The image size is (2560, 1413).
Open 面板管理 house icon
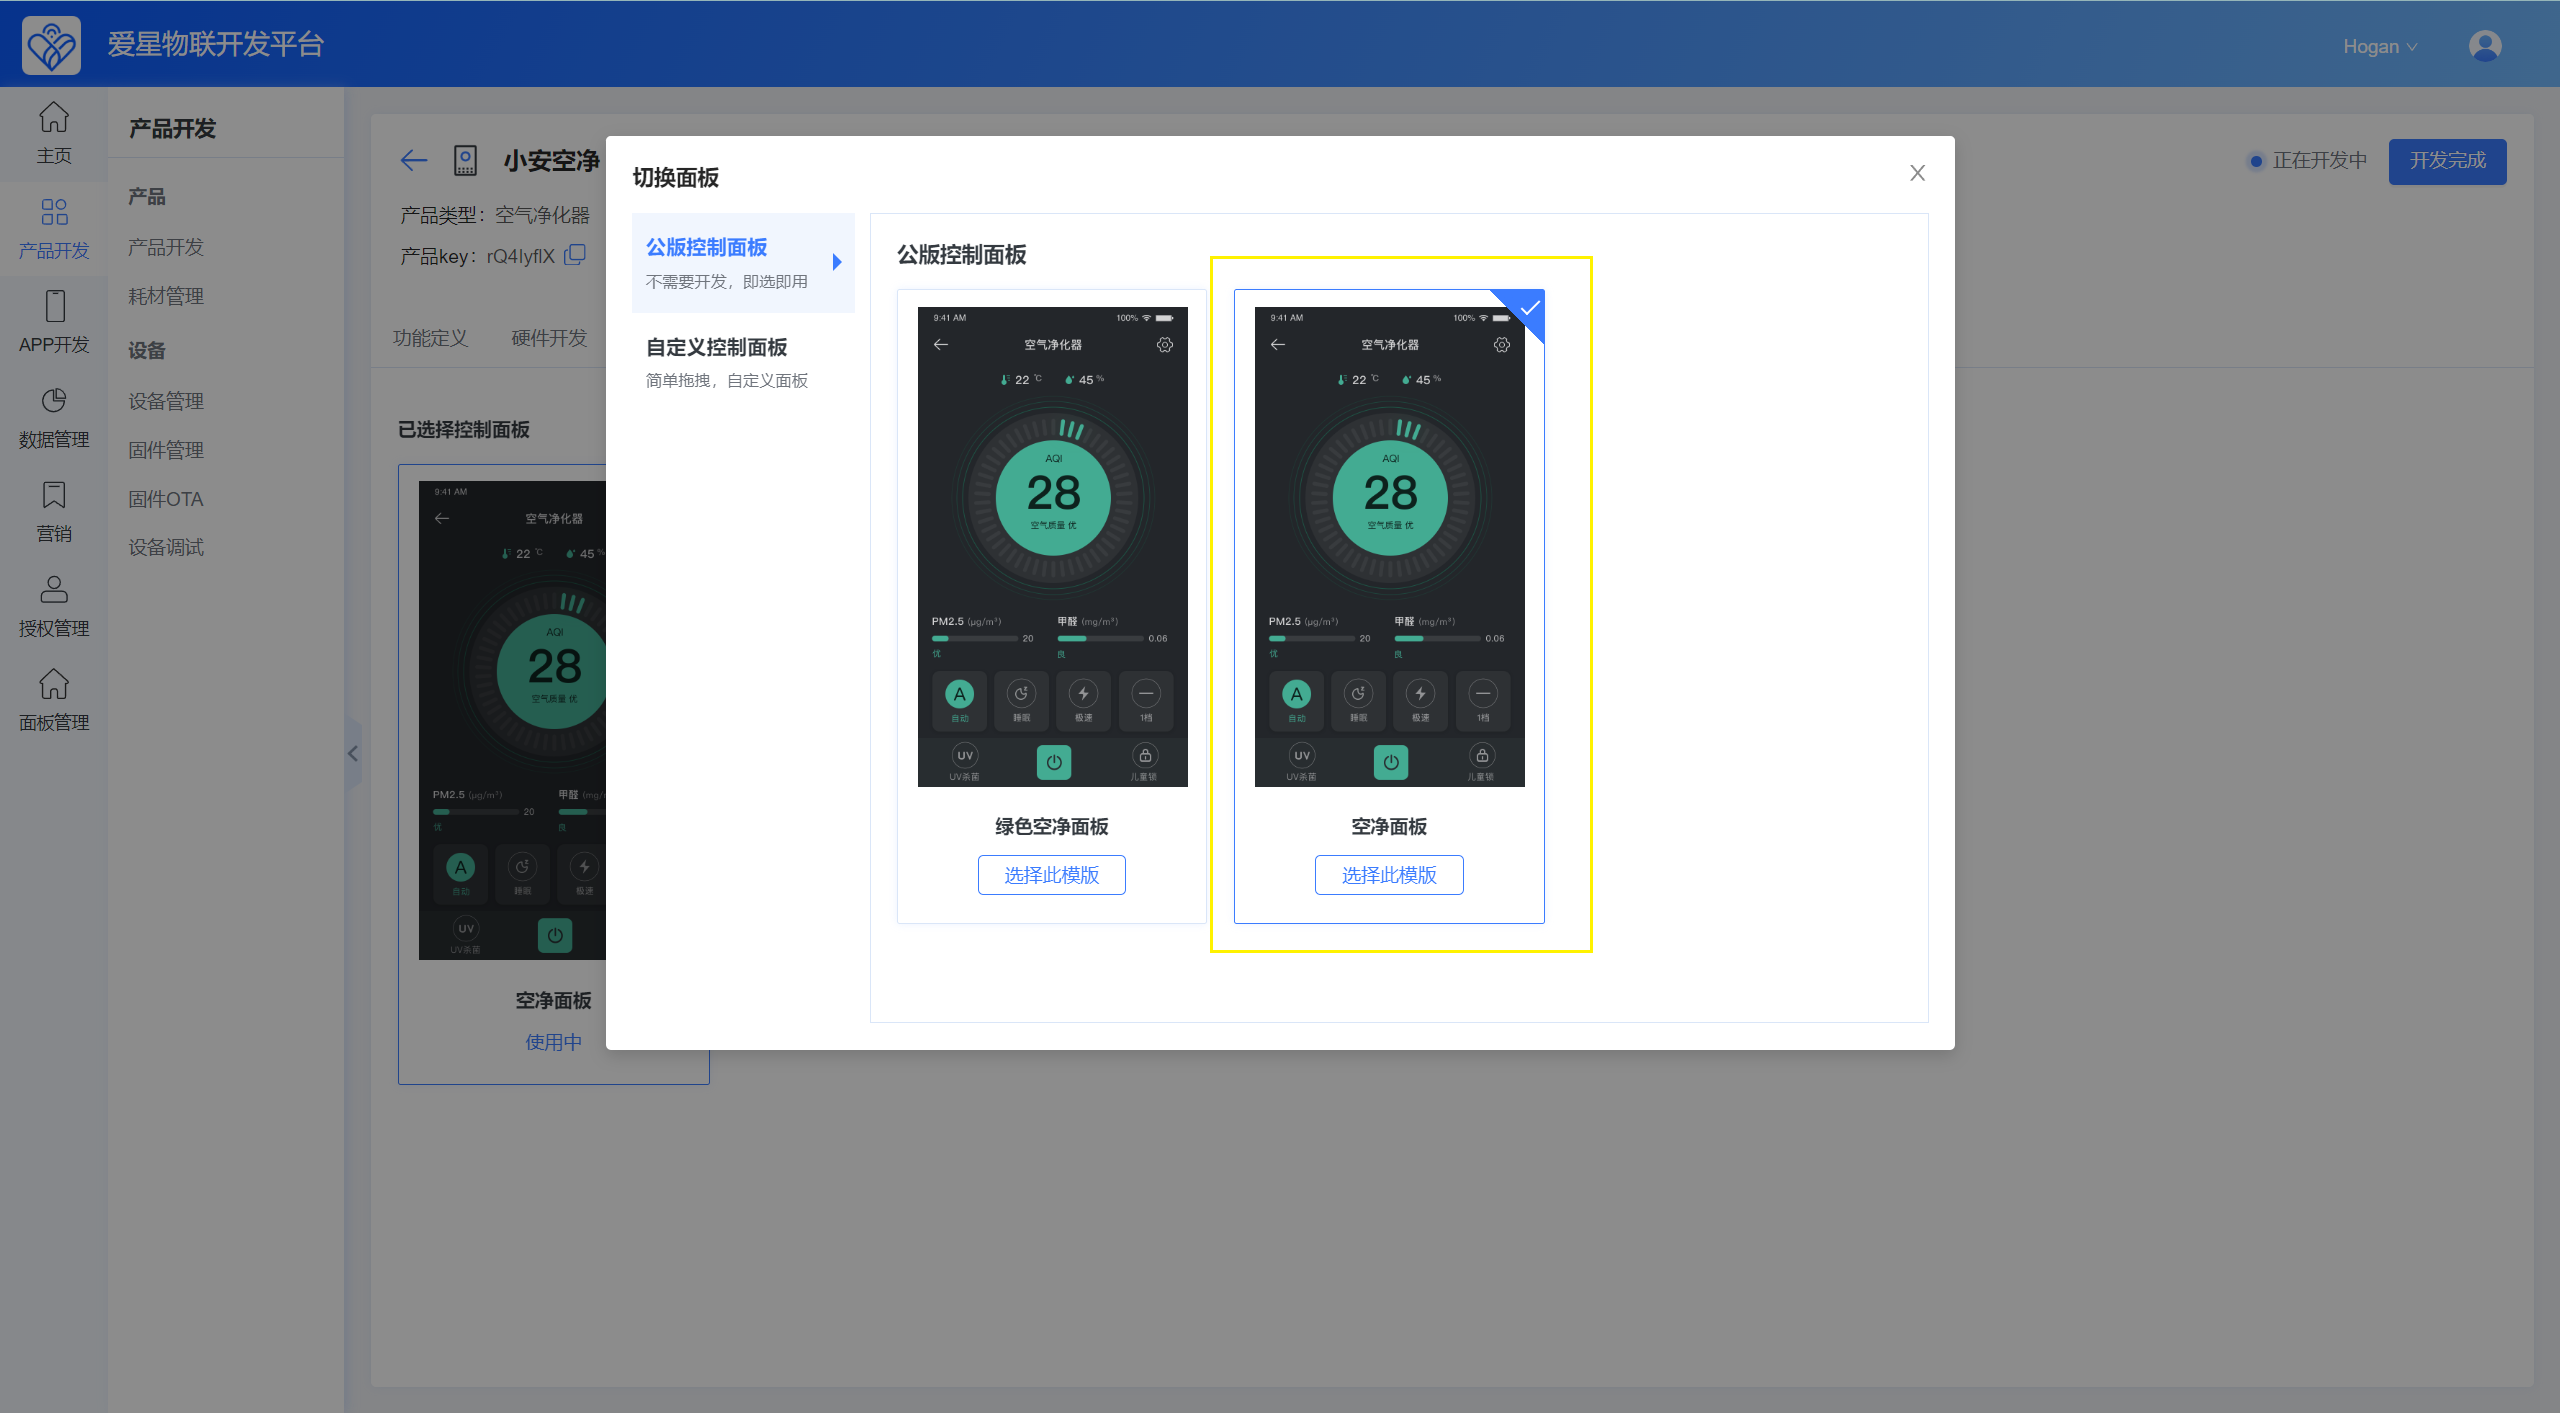pyautogui.click(x=54, y=684)
